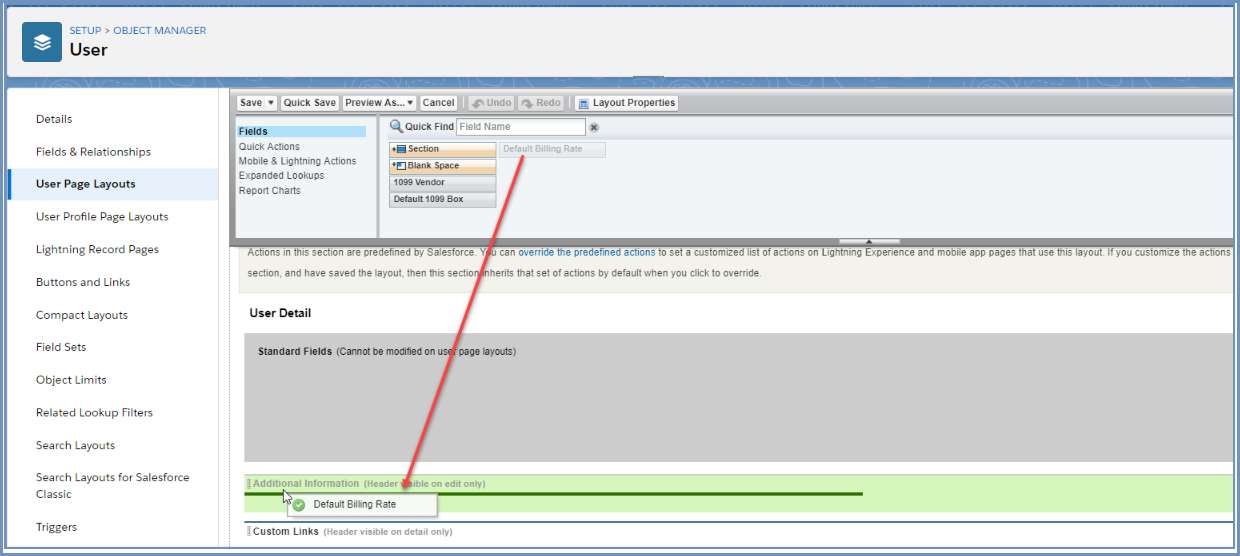
Task: Click the green check on Default Billing Rate
Action: tap(299, 505)
